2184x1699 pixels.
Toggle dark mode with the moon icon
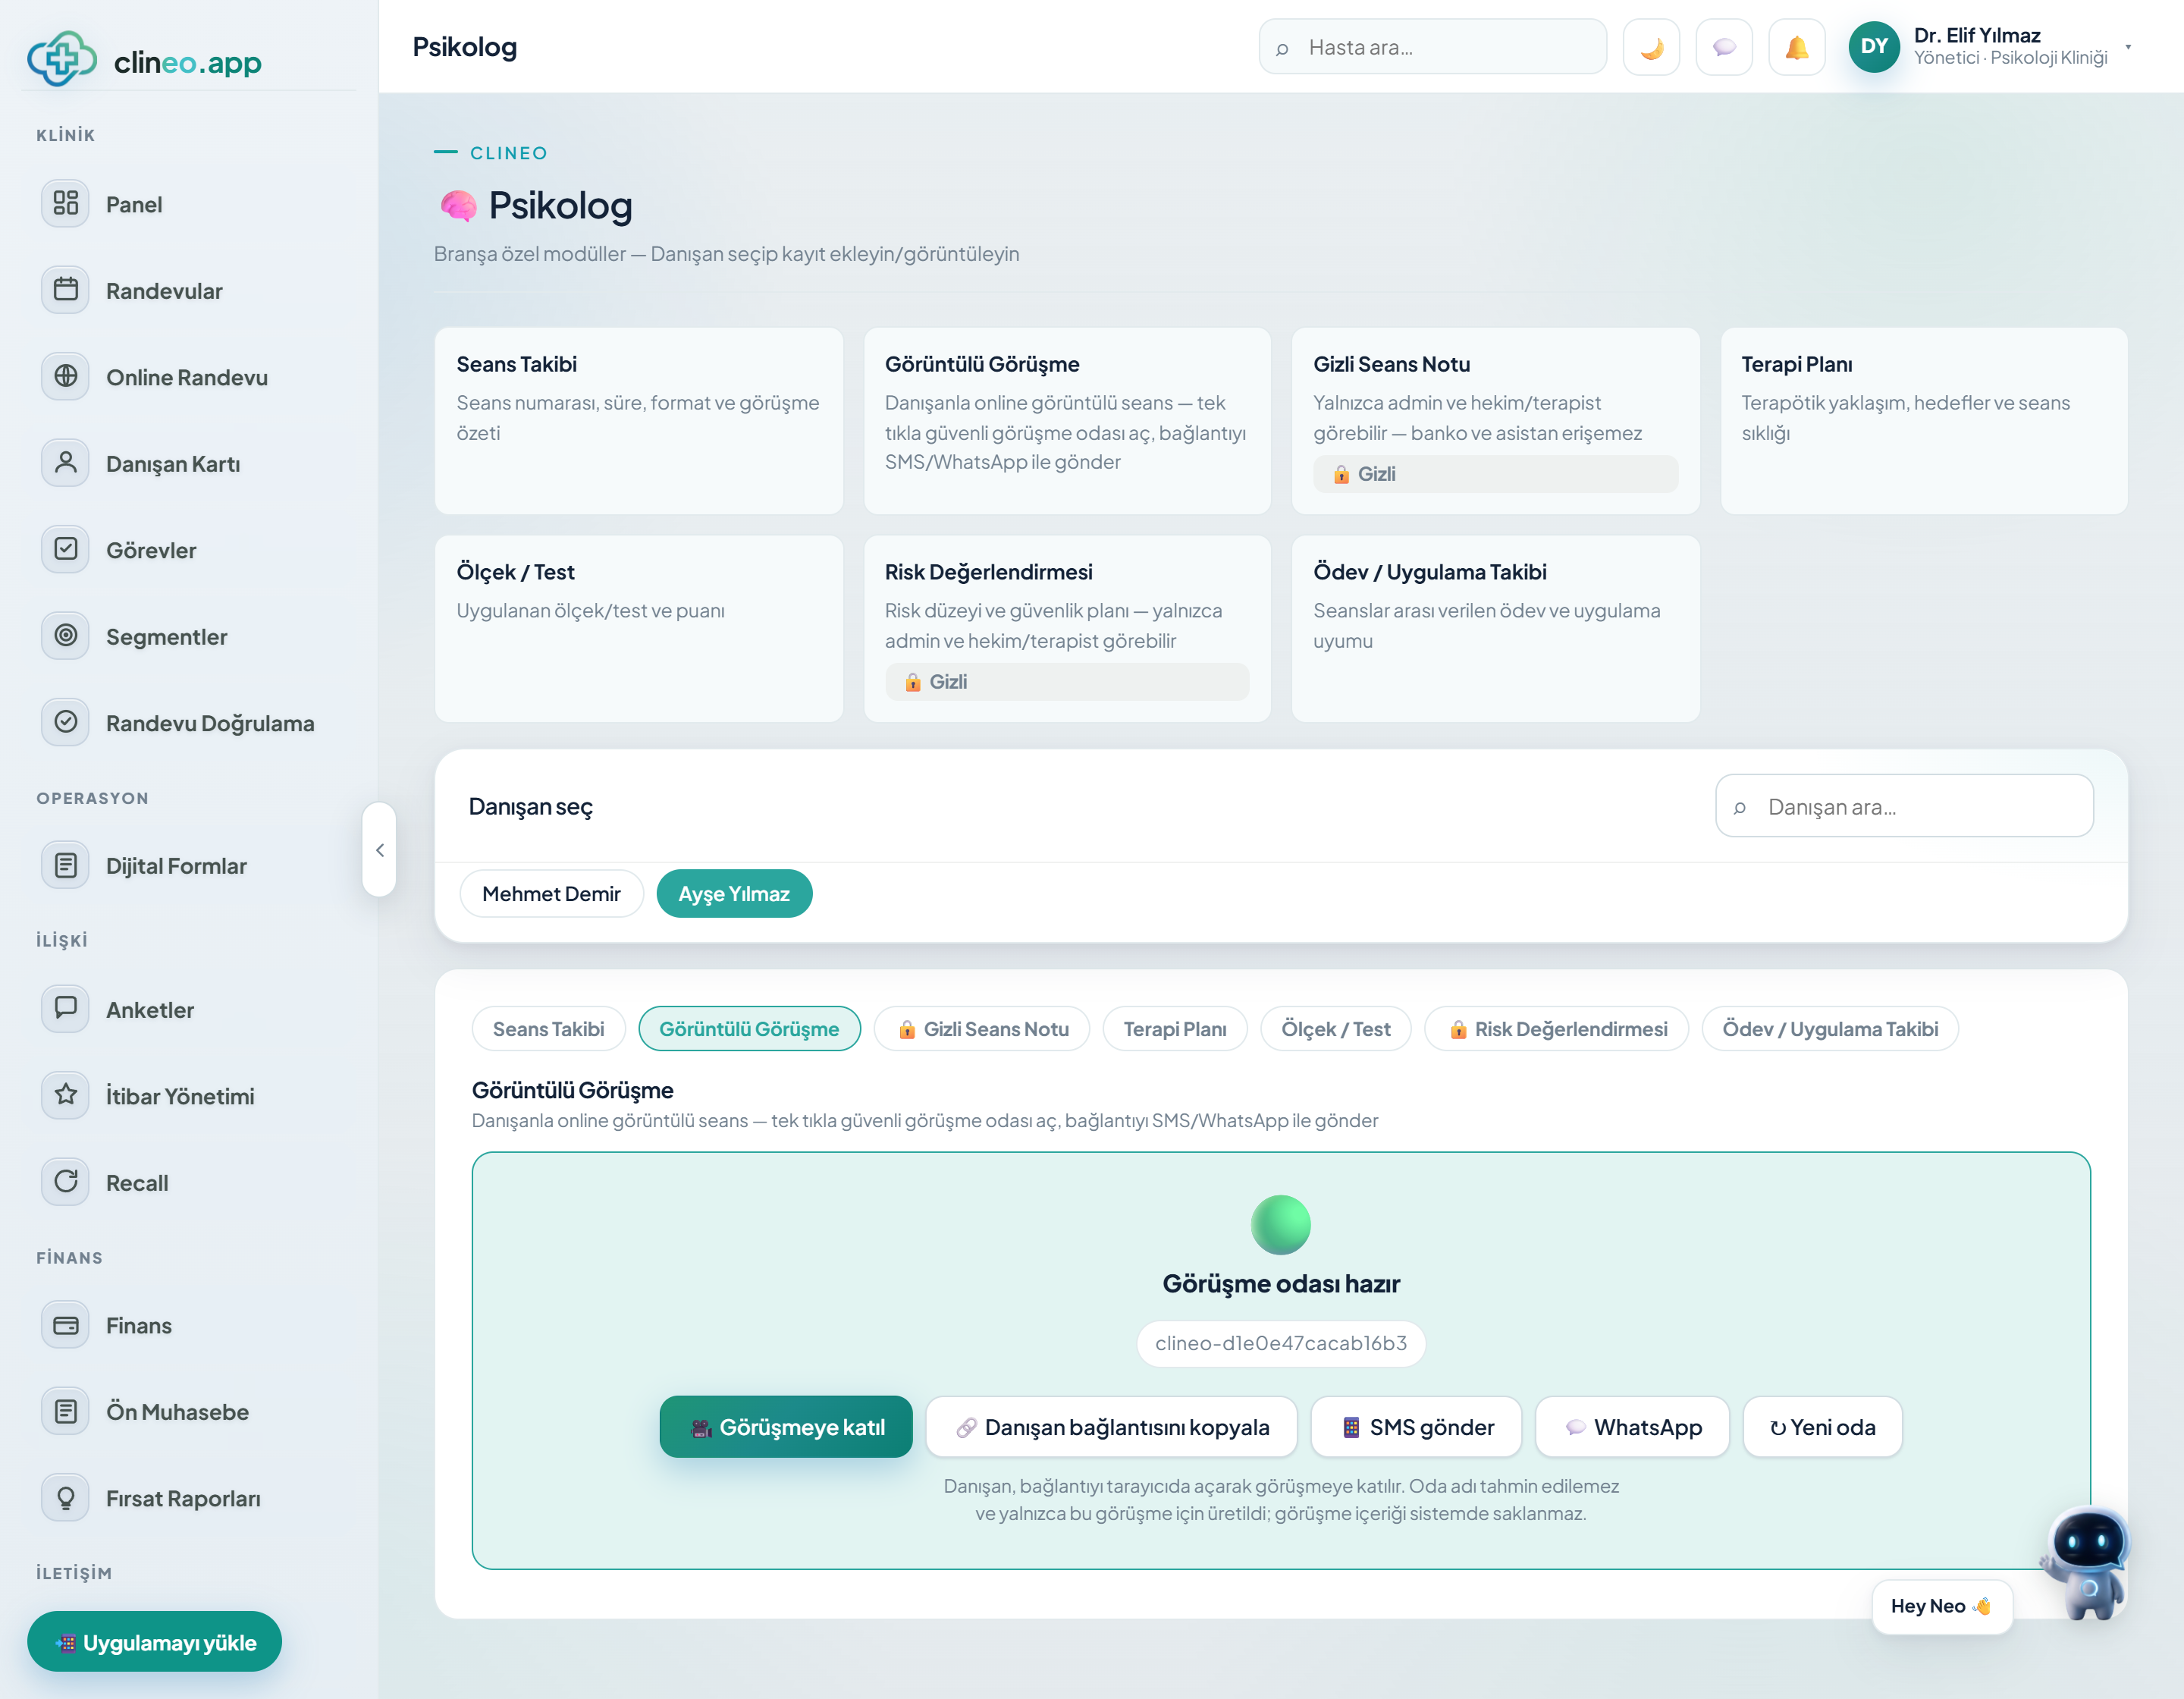pos(1651,47)
